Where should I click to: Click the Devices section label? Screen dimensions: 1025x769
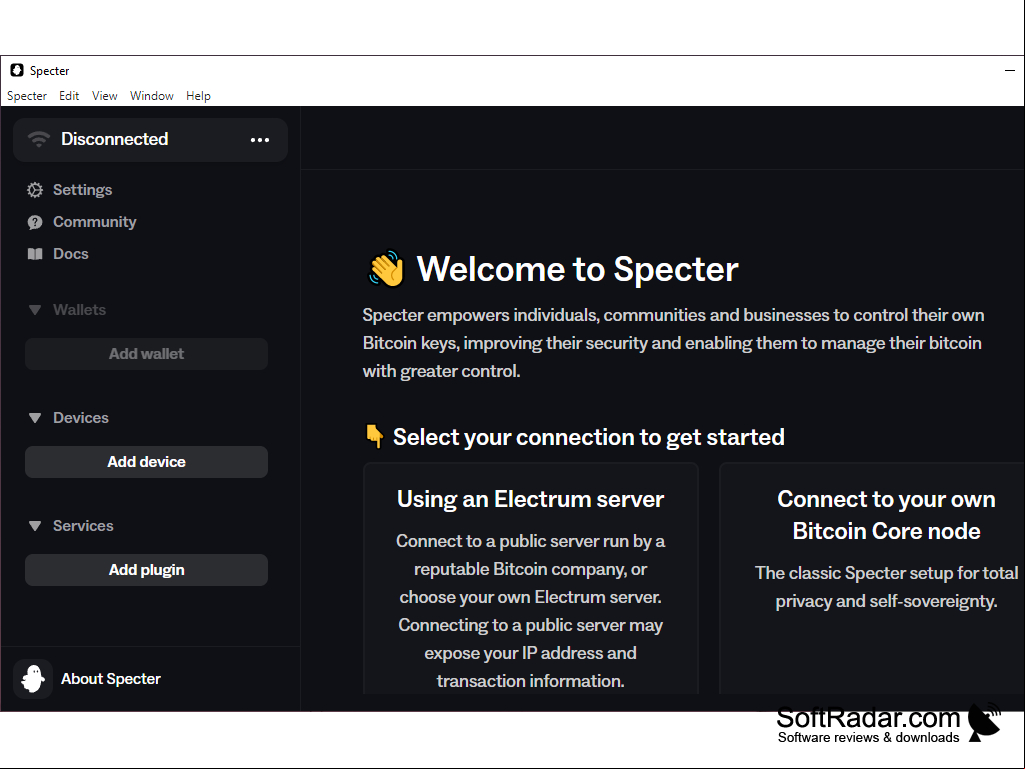tap(80, 418)
